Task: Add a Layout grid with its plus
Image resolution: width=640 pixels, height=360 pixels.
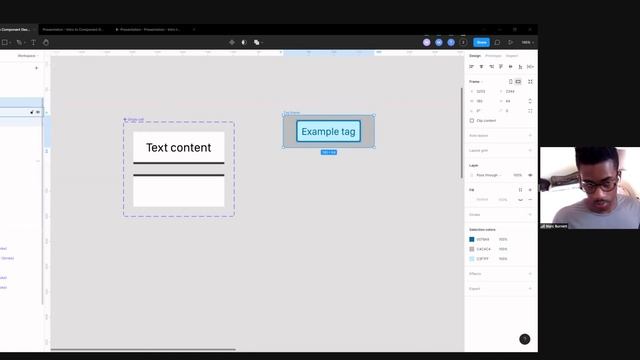Action: click(530, 151)
